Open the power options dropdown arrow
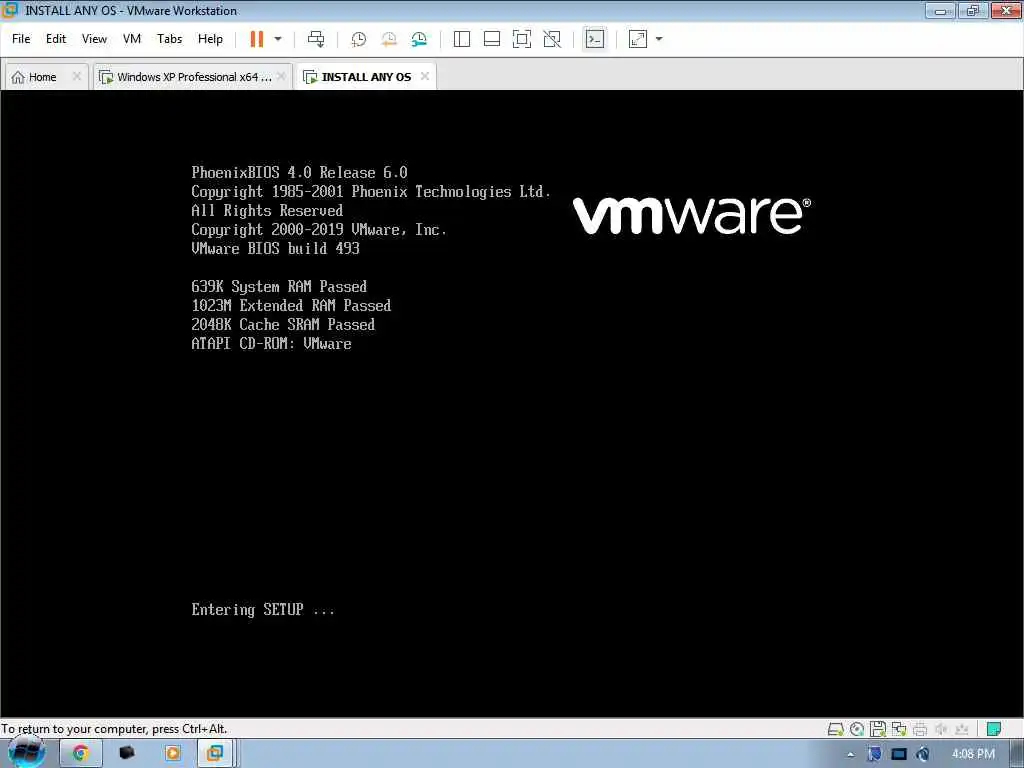 [x=278, y=39]
